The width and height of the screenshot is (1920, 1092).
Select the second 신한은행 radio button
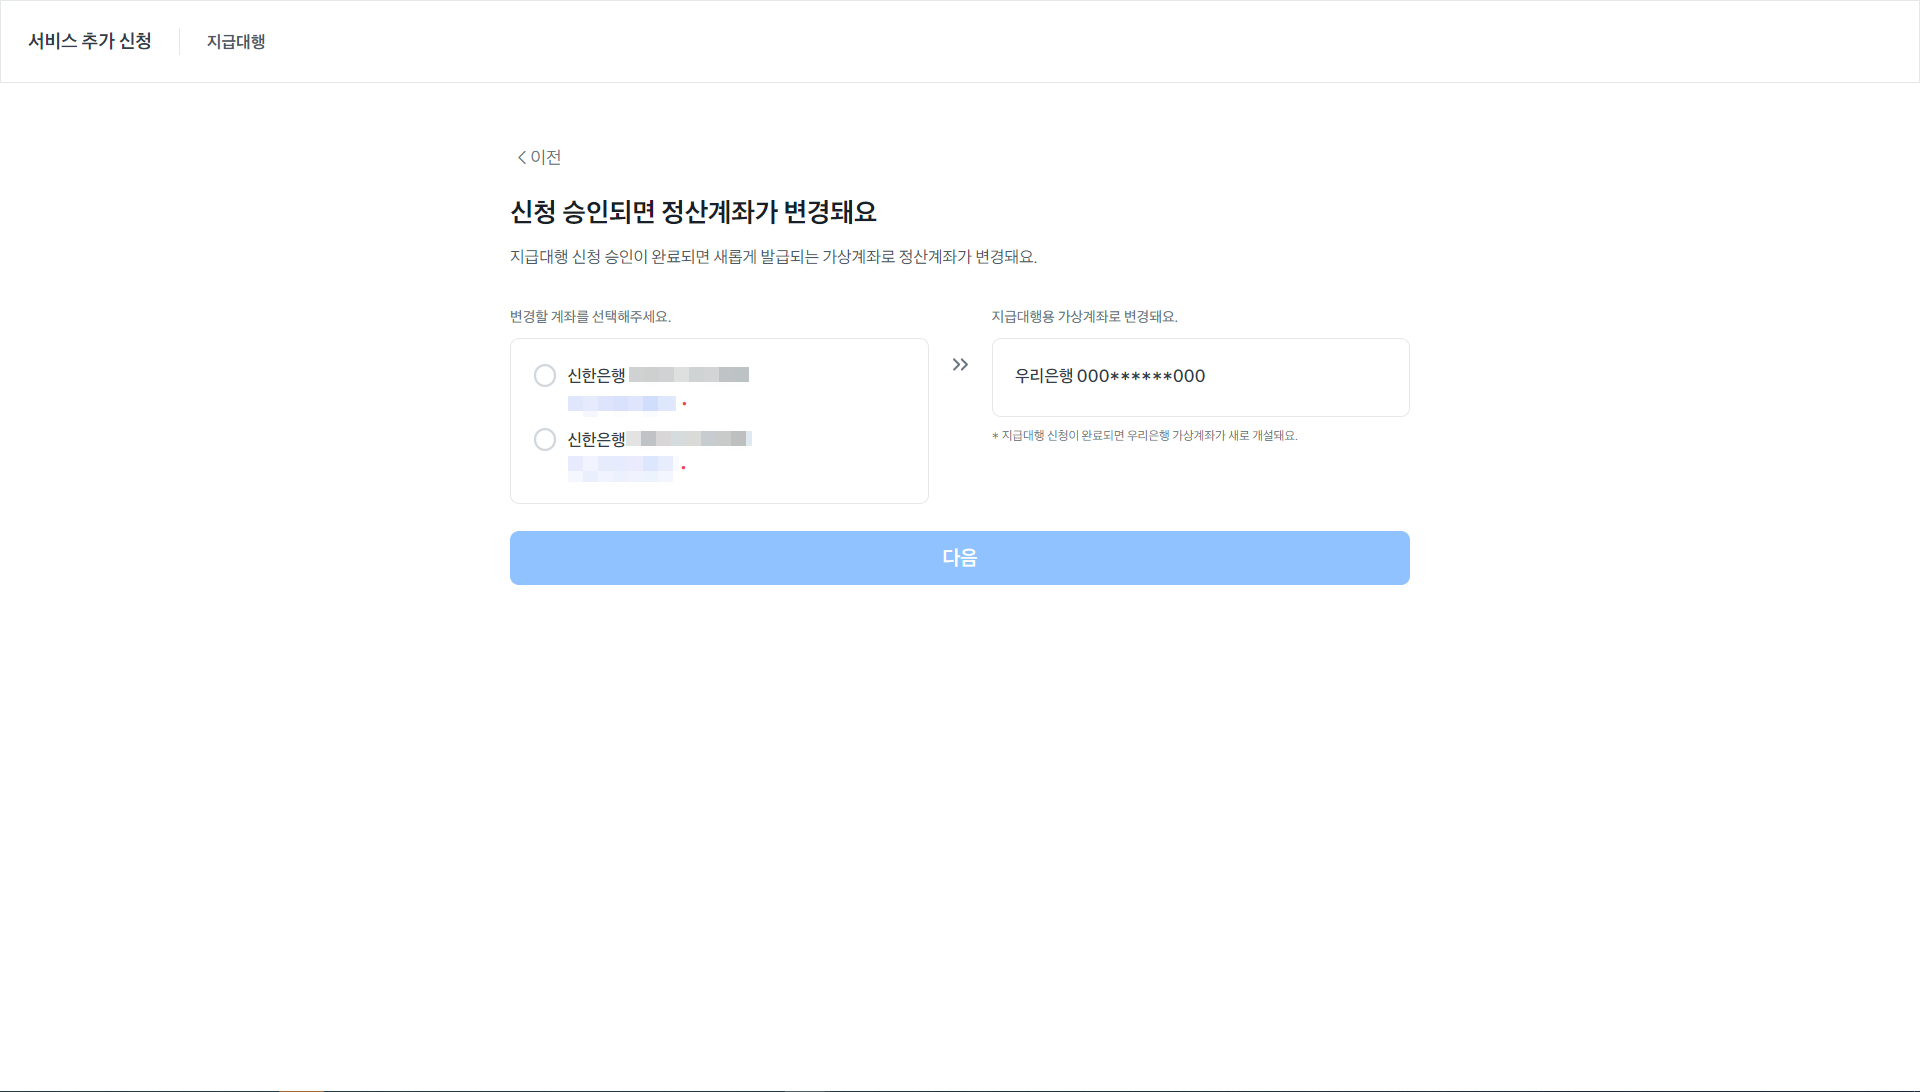pyautogui.click(x=545, y=440)
